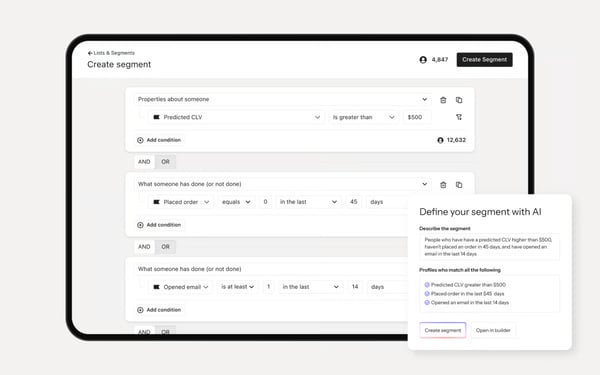
Task: Go back via the Lists & Segments link
Action: (x=111, y=53)
